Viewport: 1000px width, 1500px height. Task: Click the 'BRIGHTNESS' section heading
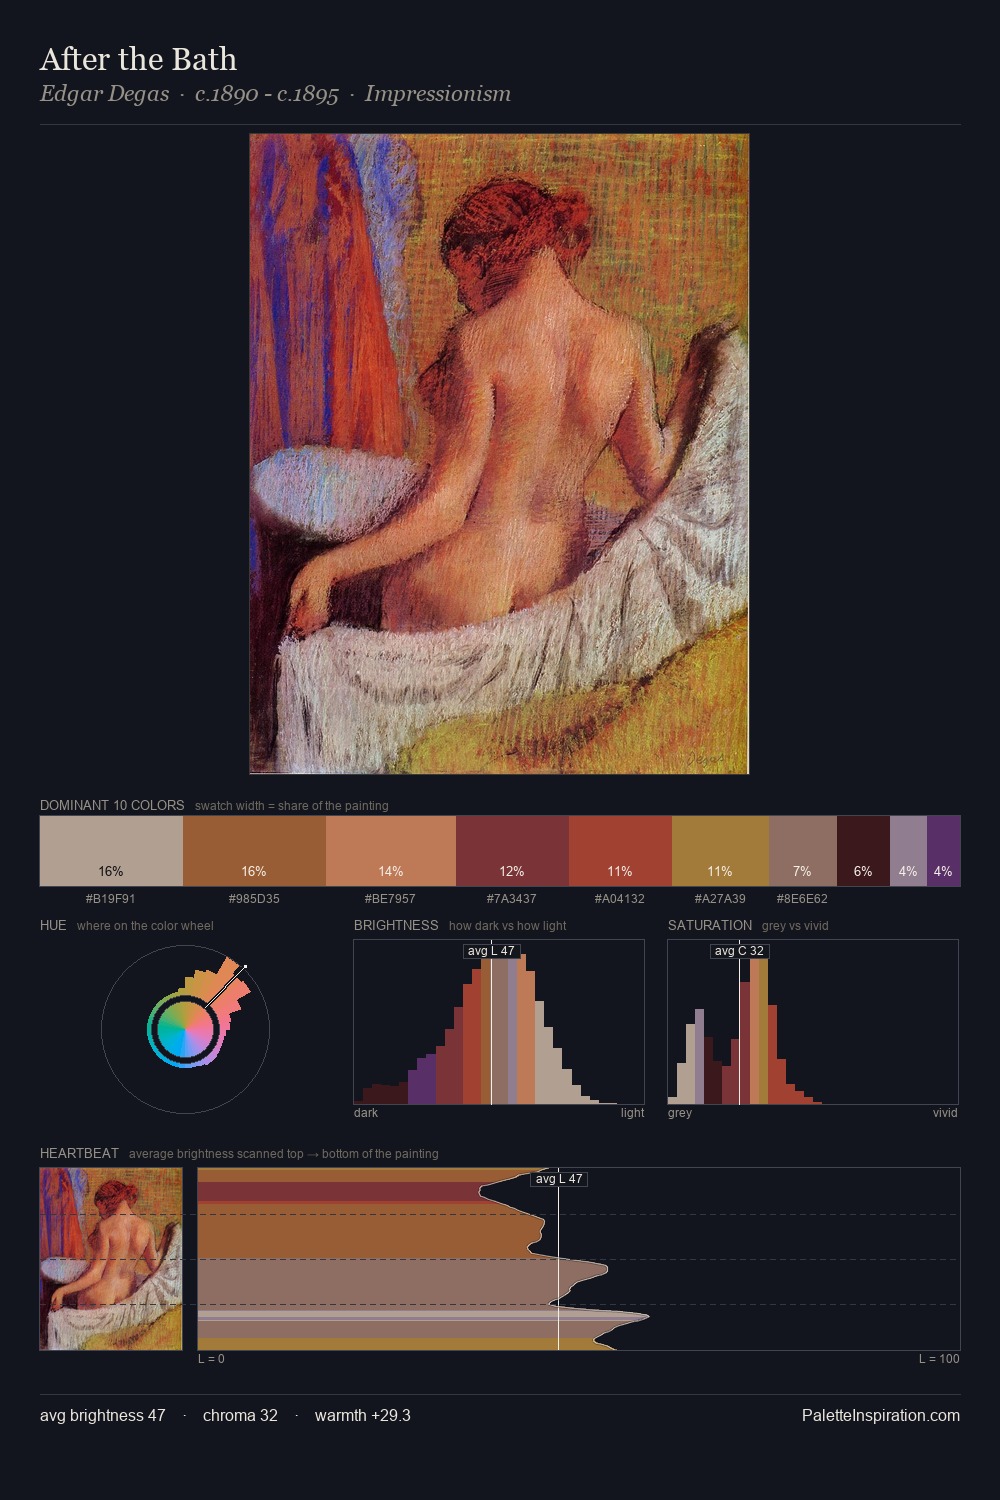pos(396,925)
